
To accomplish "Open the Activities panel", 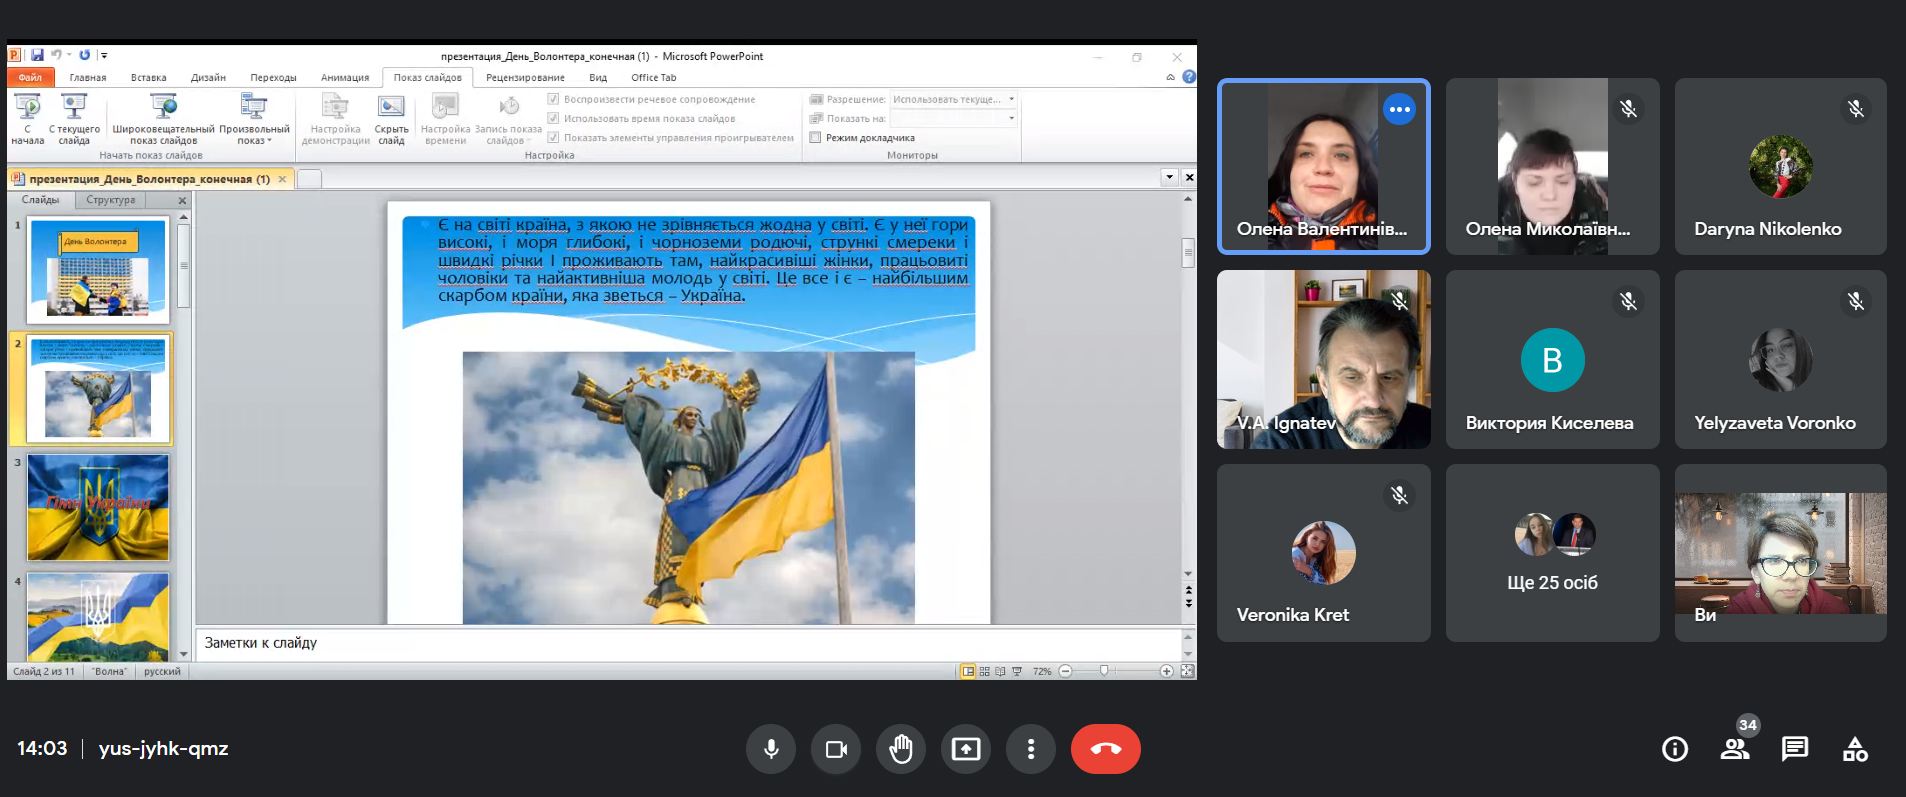I will (1855, 749).
